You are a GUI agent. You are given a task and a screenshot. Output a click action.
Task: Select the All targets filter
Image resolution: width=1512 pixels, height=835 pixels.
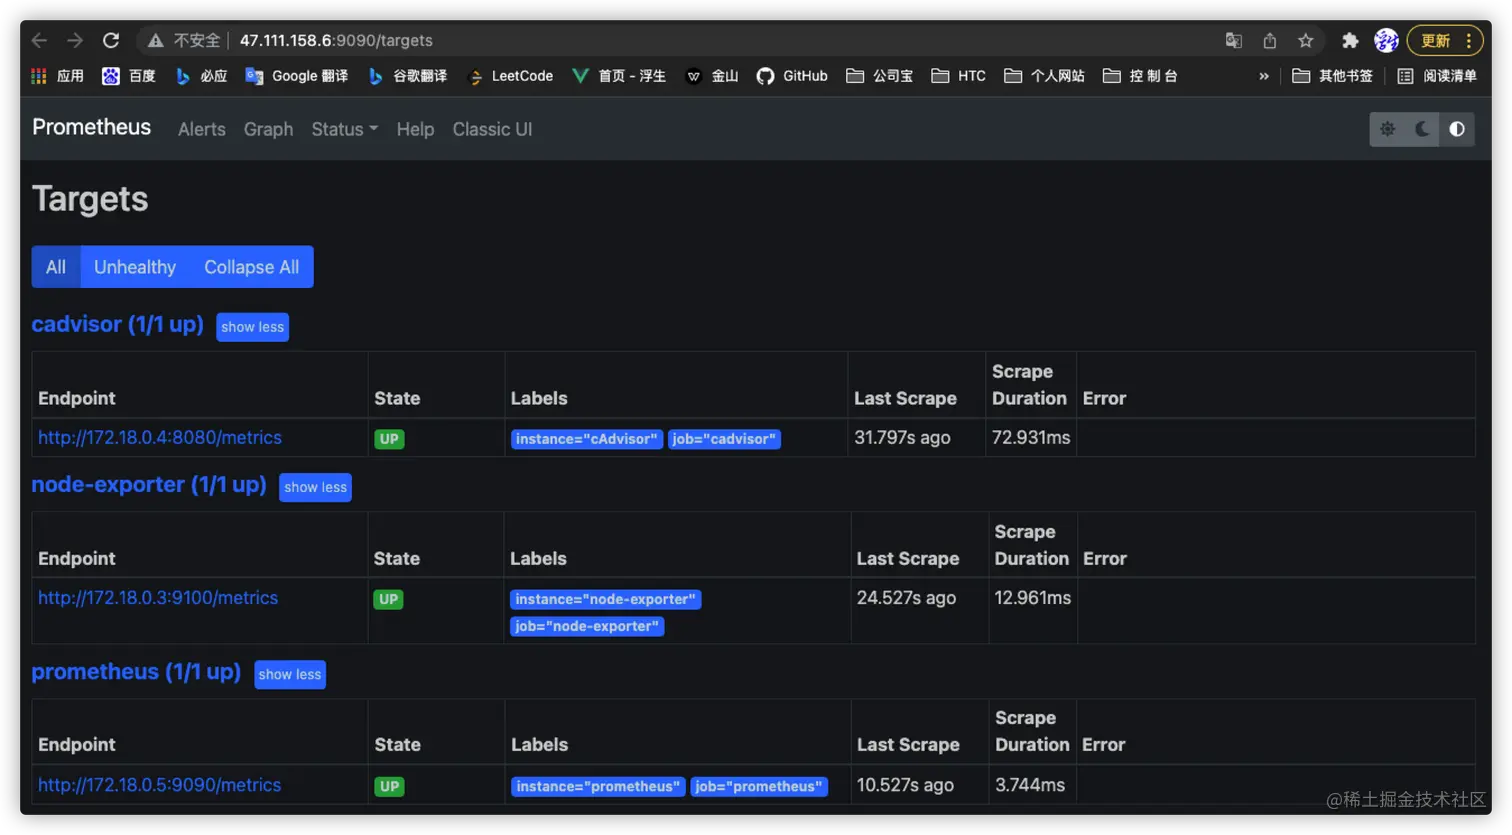point(56,267)
